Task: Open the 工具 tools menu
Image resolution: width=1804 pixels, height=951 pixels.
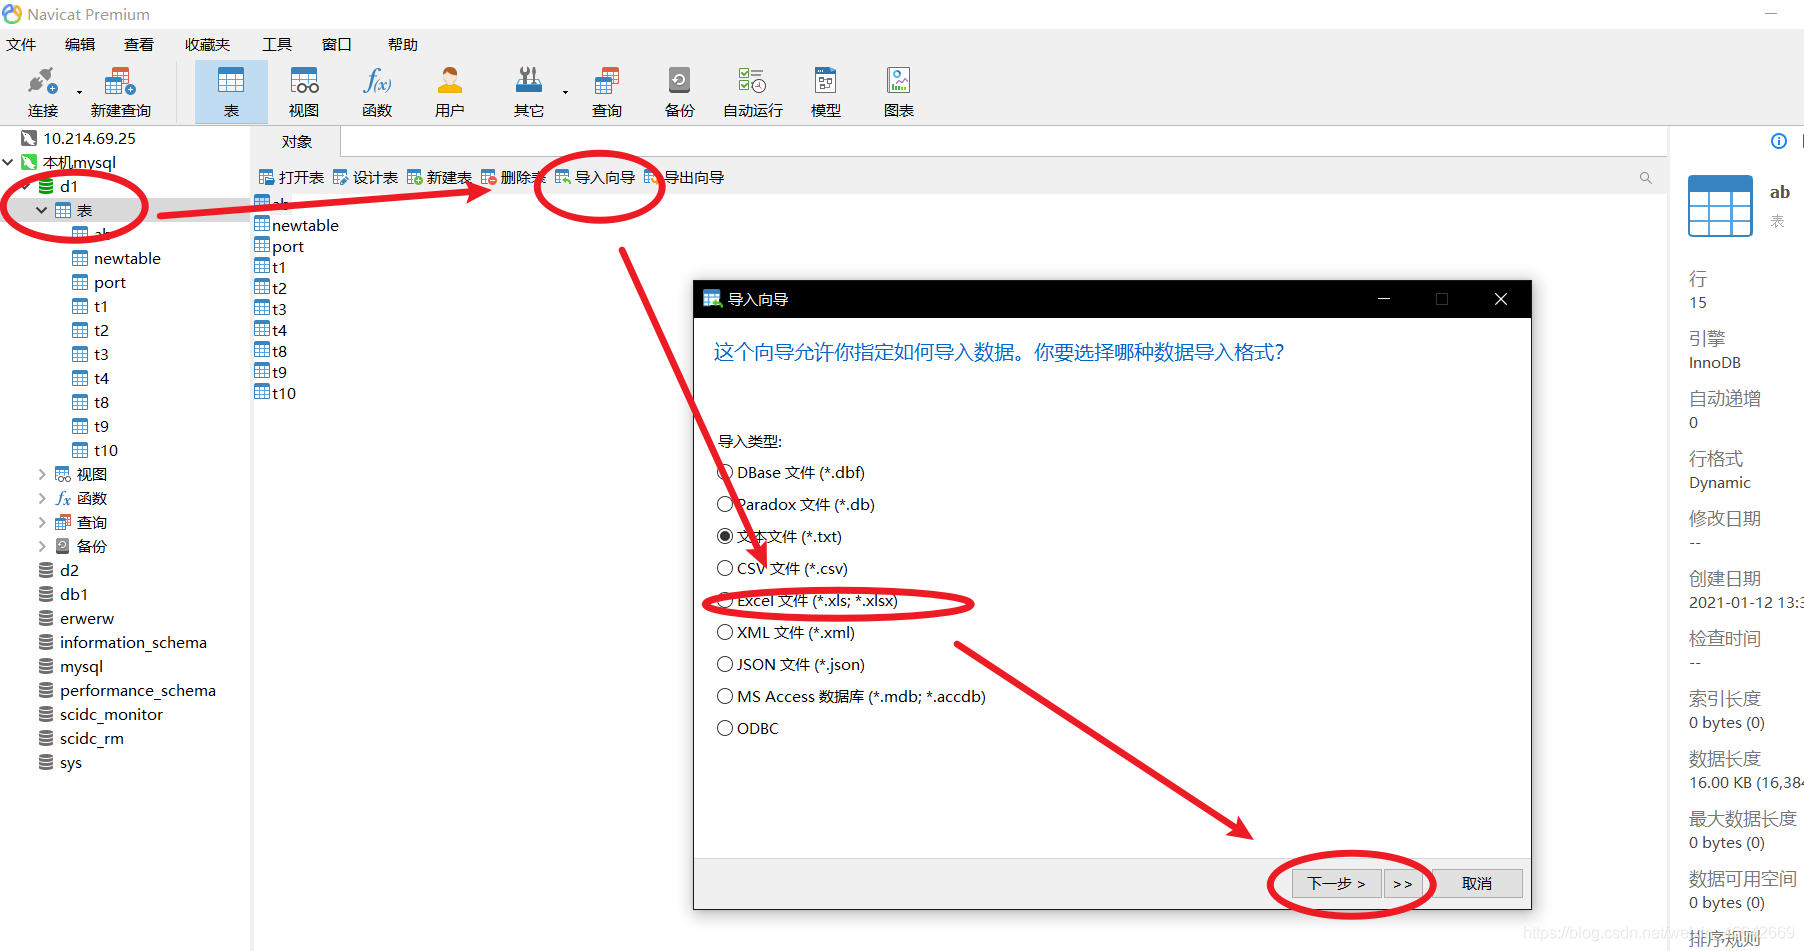Action: click(277, 44)
